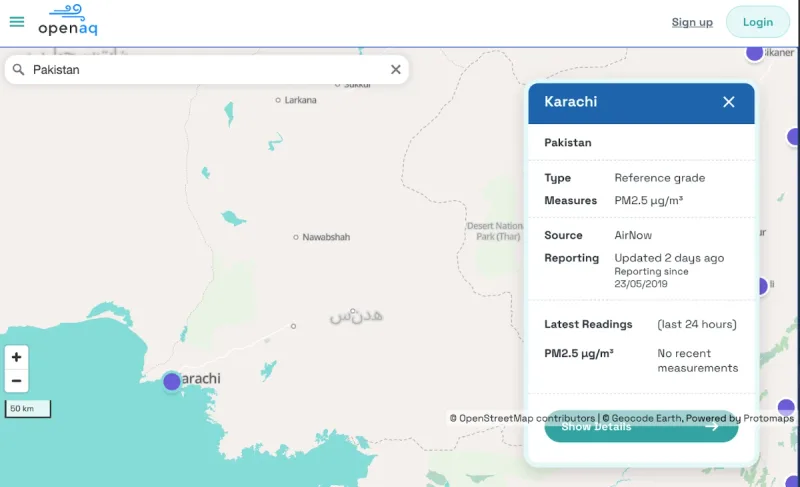Click Updated 2 days ago text
The width and height of the screenshot is (800, 487).
click(x=669, y=258)
